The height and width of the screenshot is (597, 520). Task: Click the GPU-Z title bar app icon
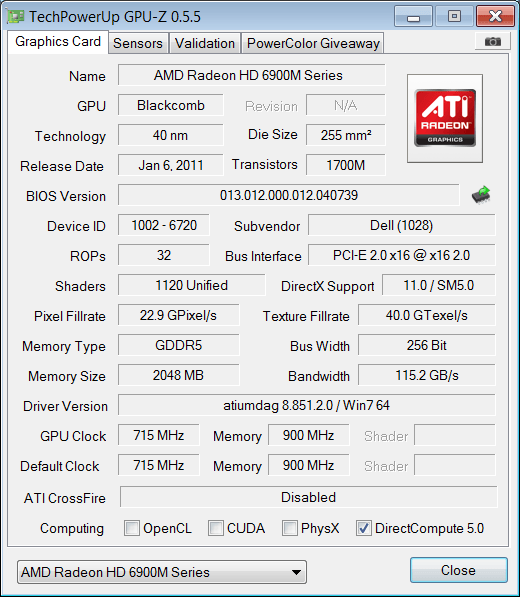click(16, 16)
